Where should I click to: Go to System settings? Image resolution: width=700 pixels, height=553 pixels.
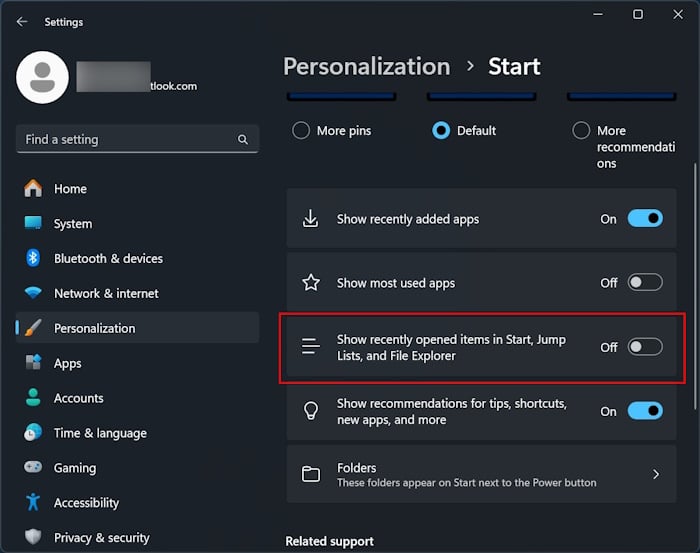click(x=138, y=224)
